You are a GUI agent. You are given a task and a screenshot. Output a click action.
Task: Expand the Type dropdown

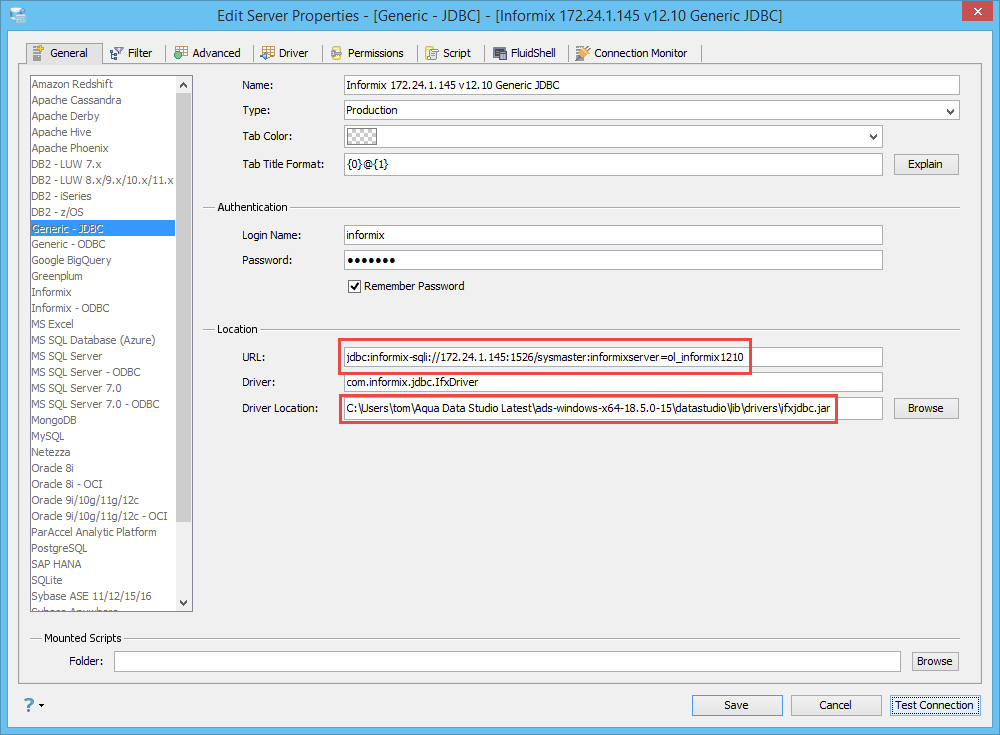[950, 111]
